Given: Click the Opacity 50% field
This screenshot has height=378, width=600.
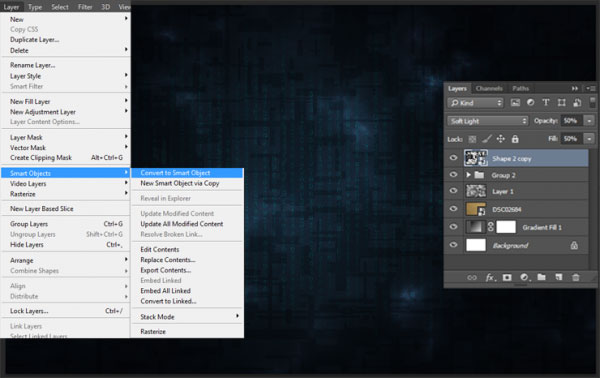Looking at the screenshot, I should (571, 121).
